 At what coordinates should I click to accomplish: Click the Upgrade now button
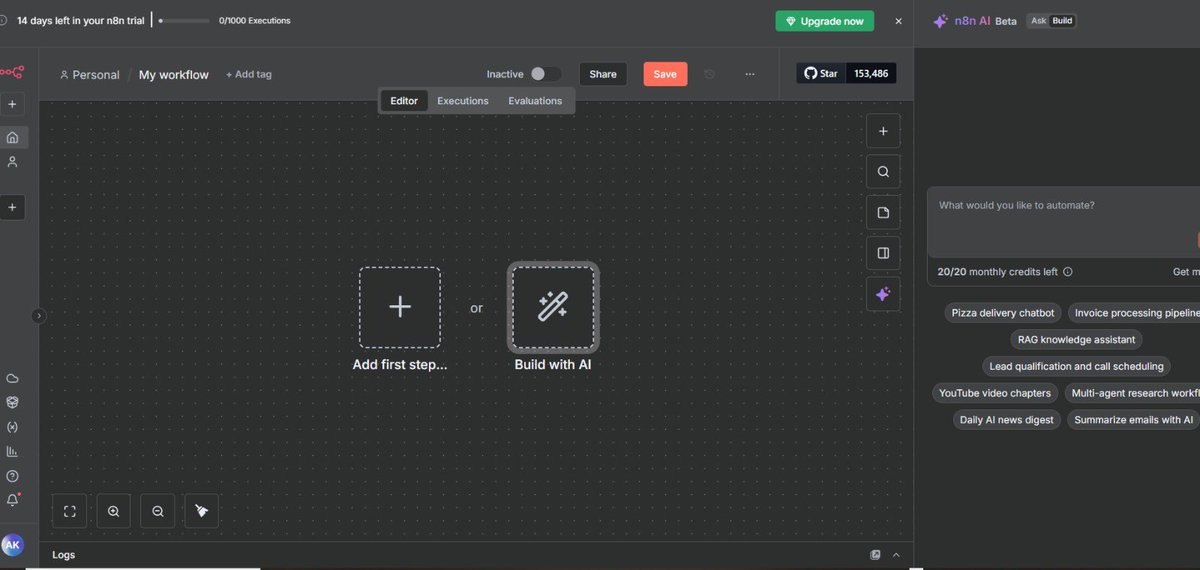tap(825, 21)
